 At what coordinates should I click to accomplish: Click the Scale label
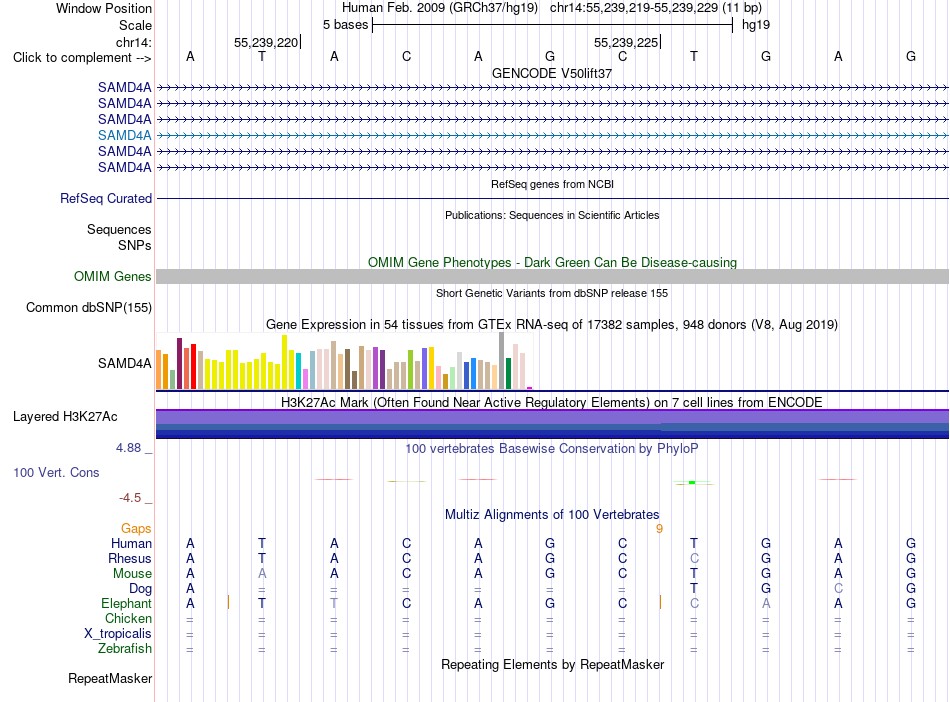click(x=135, y=25)
